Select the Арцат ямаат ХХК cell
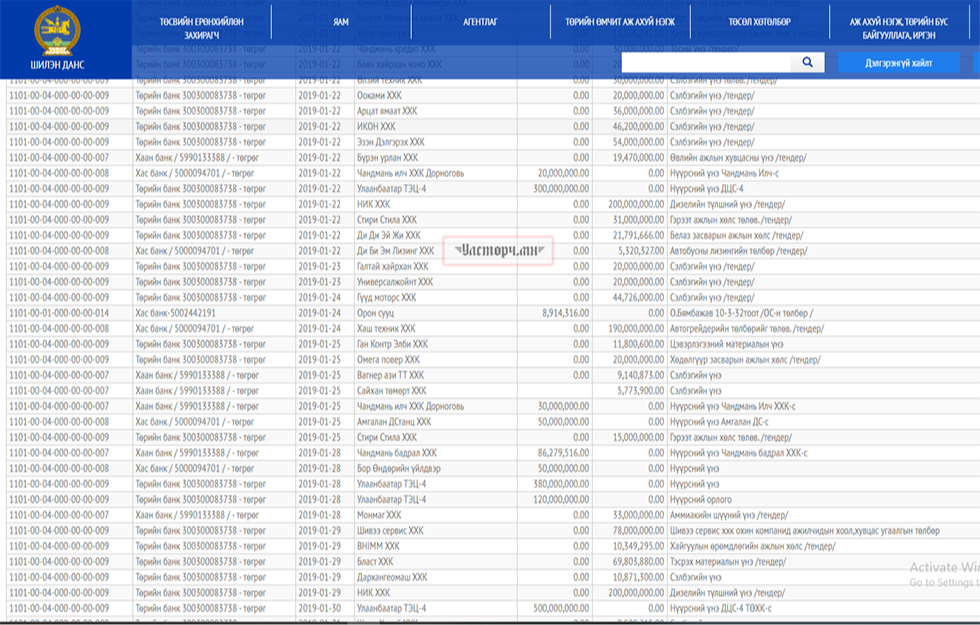The width and height of the screenshot is (980, 625). [x=387, y=111]
